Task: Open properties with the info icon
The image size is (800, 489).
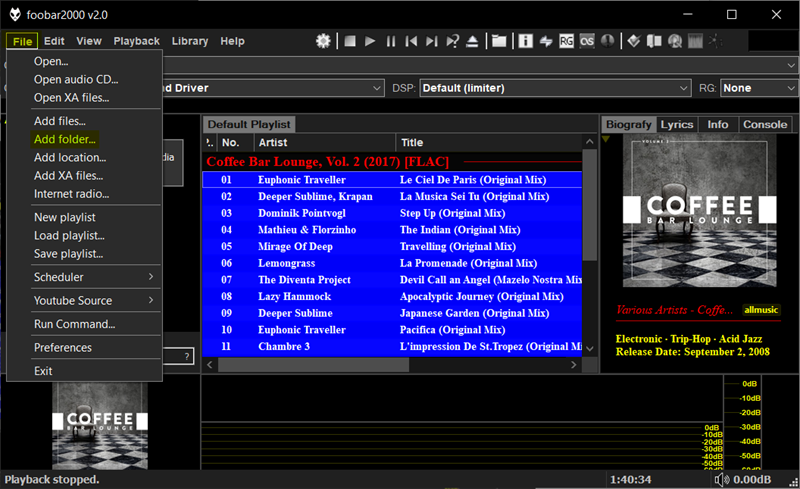Action: tap(526, 41)
